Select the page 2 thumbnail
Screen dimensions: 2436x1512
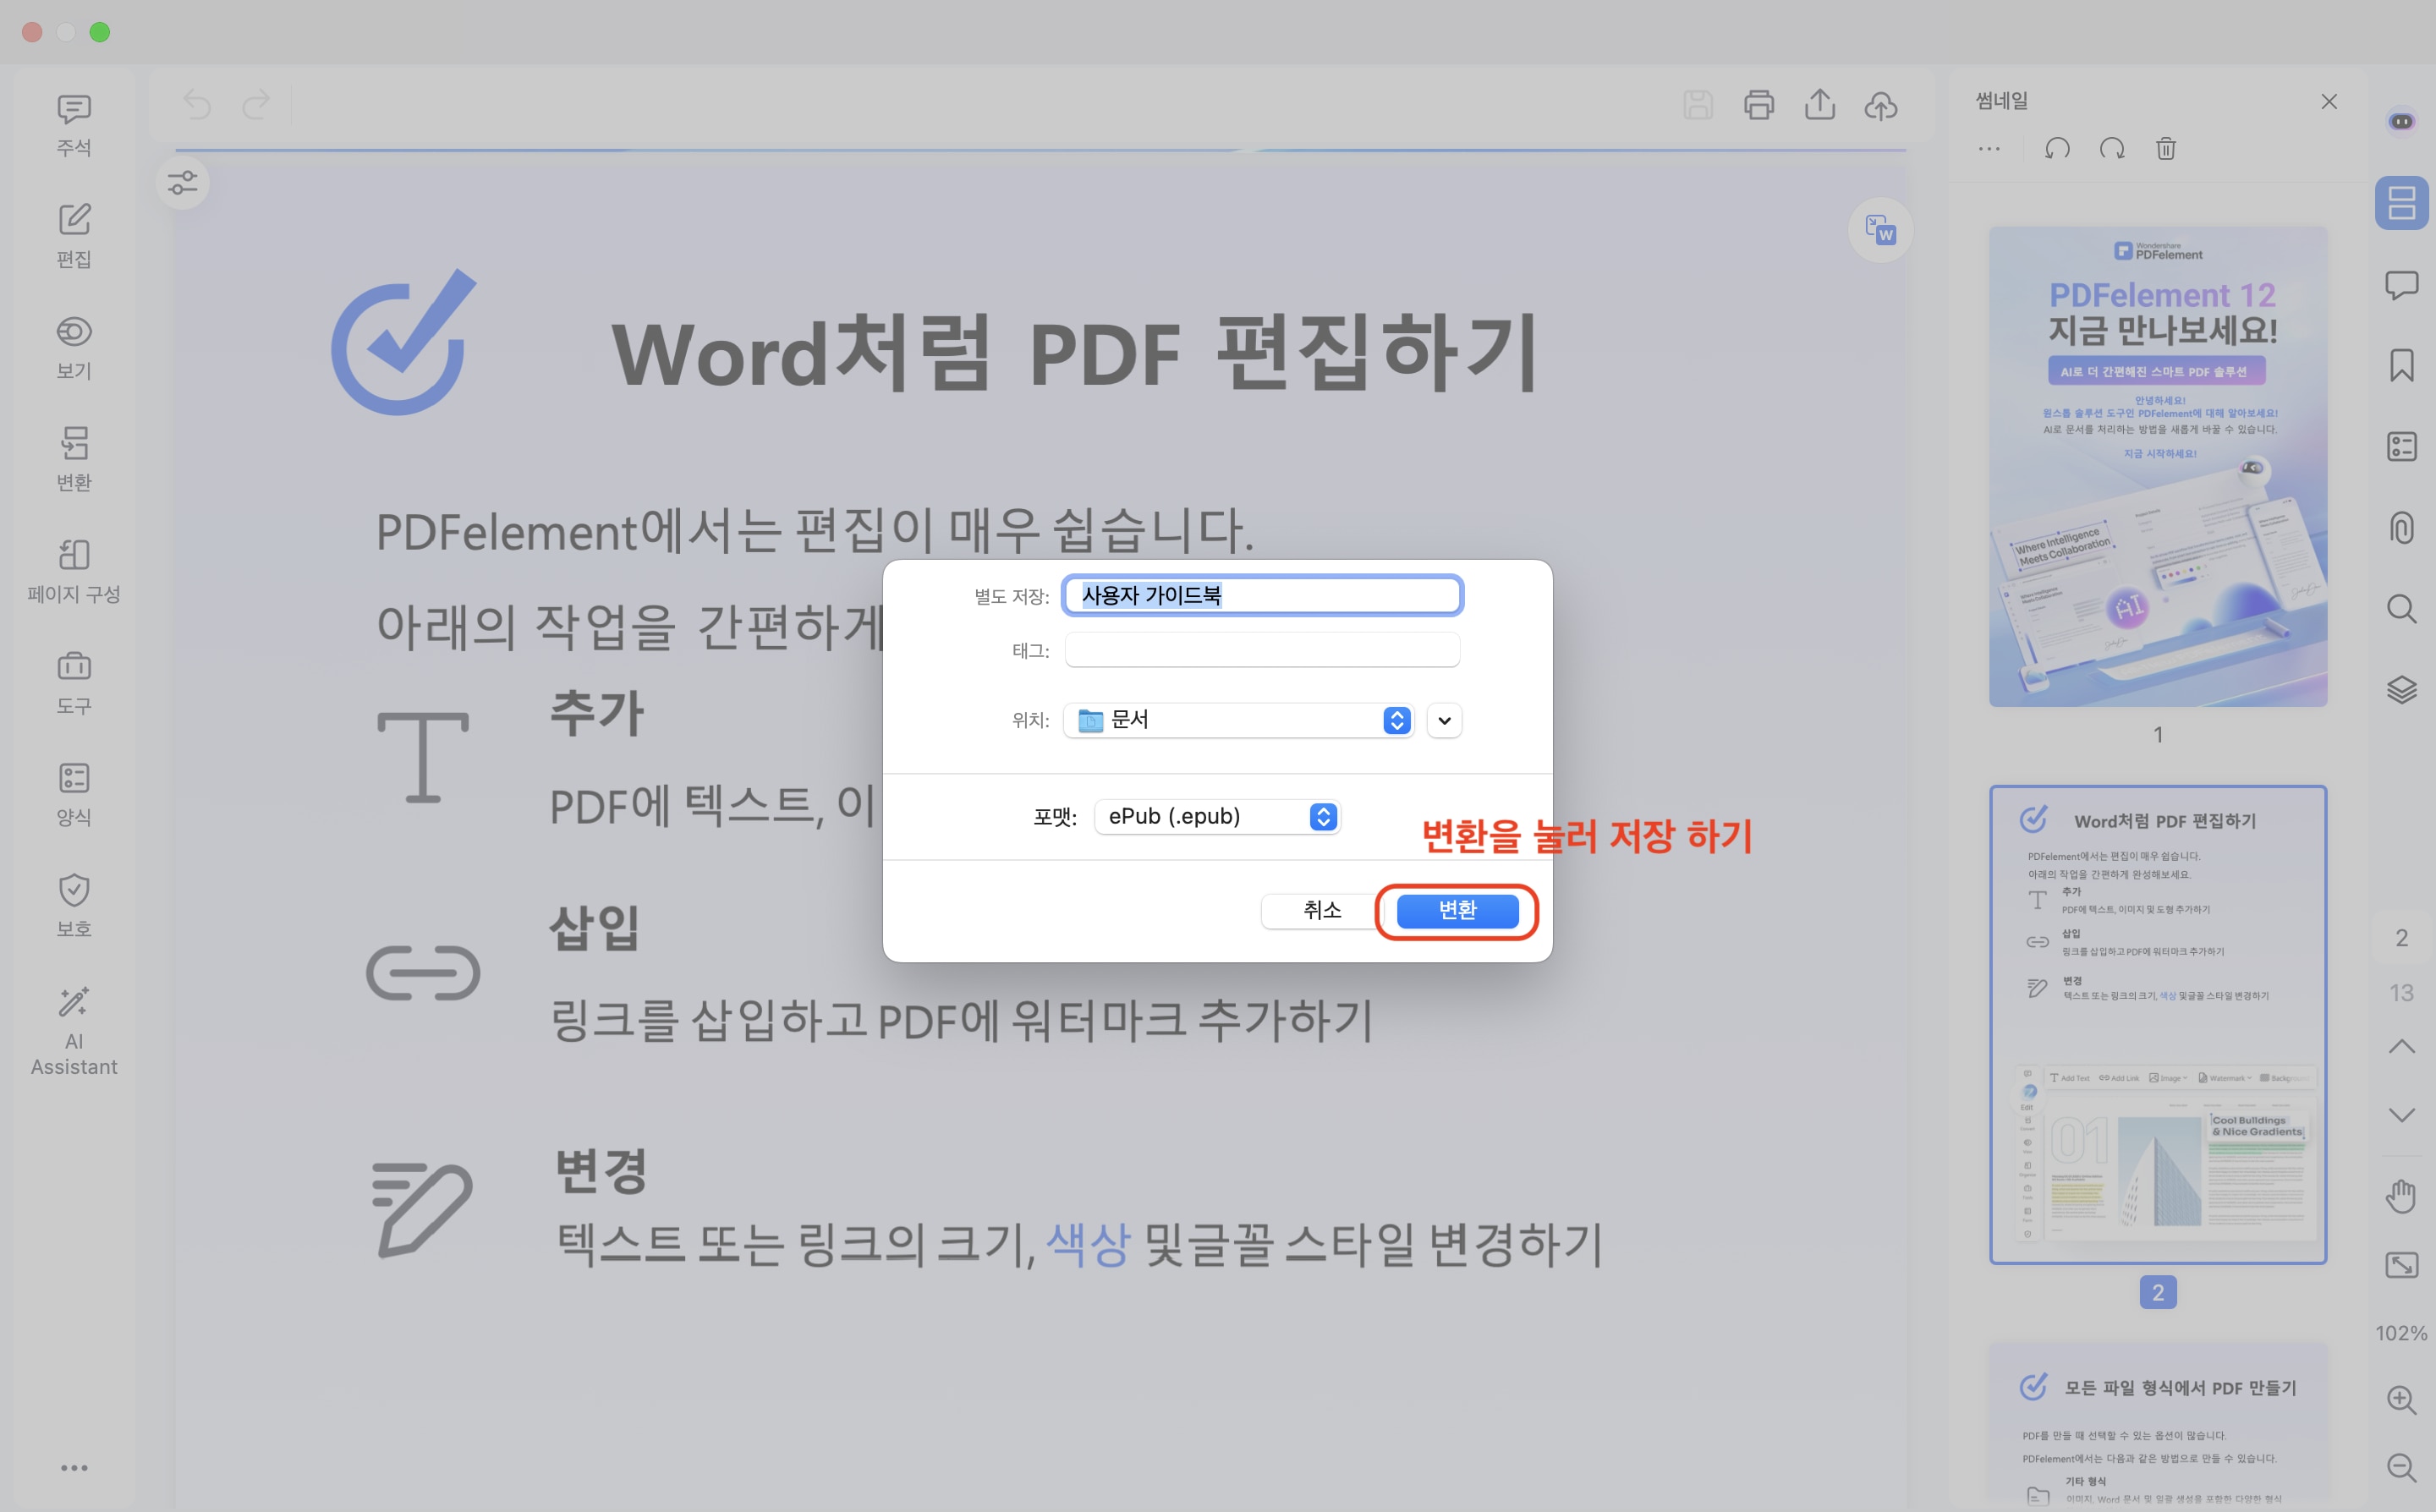pos(2158,1030)
